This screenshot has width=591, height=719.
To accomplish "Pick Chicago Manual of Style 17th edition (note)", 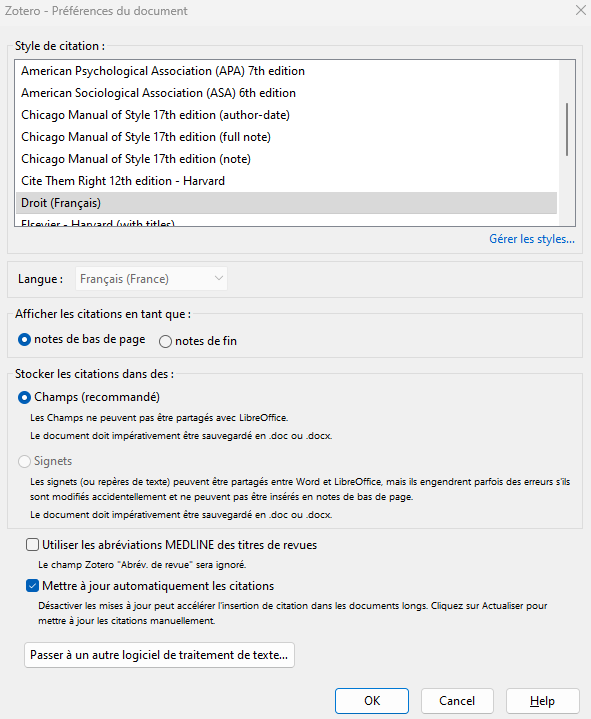I will [287, 159].
